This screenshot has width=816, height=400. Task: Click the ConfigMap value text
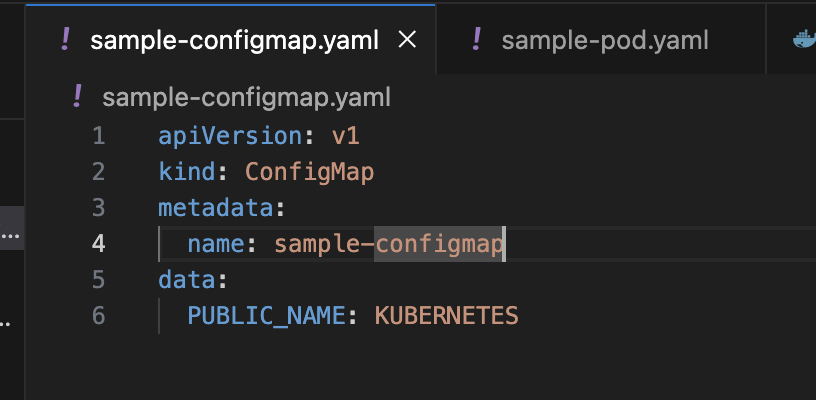coord(309,172)
